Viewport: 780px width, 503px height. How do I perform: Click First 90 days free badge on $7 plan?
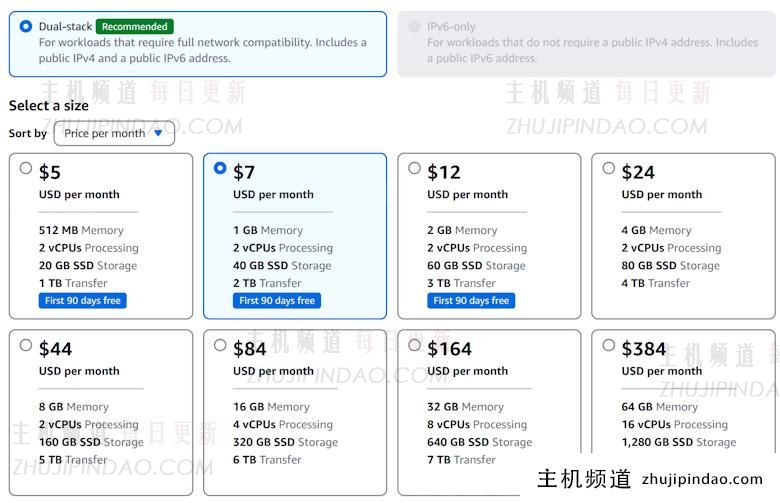click(x=277, y=301)
